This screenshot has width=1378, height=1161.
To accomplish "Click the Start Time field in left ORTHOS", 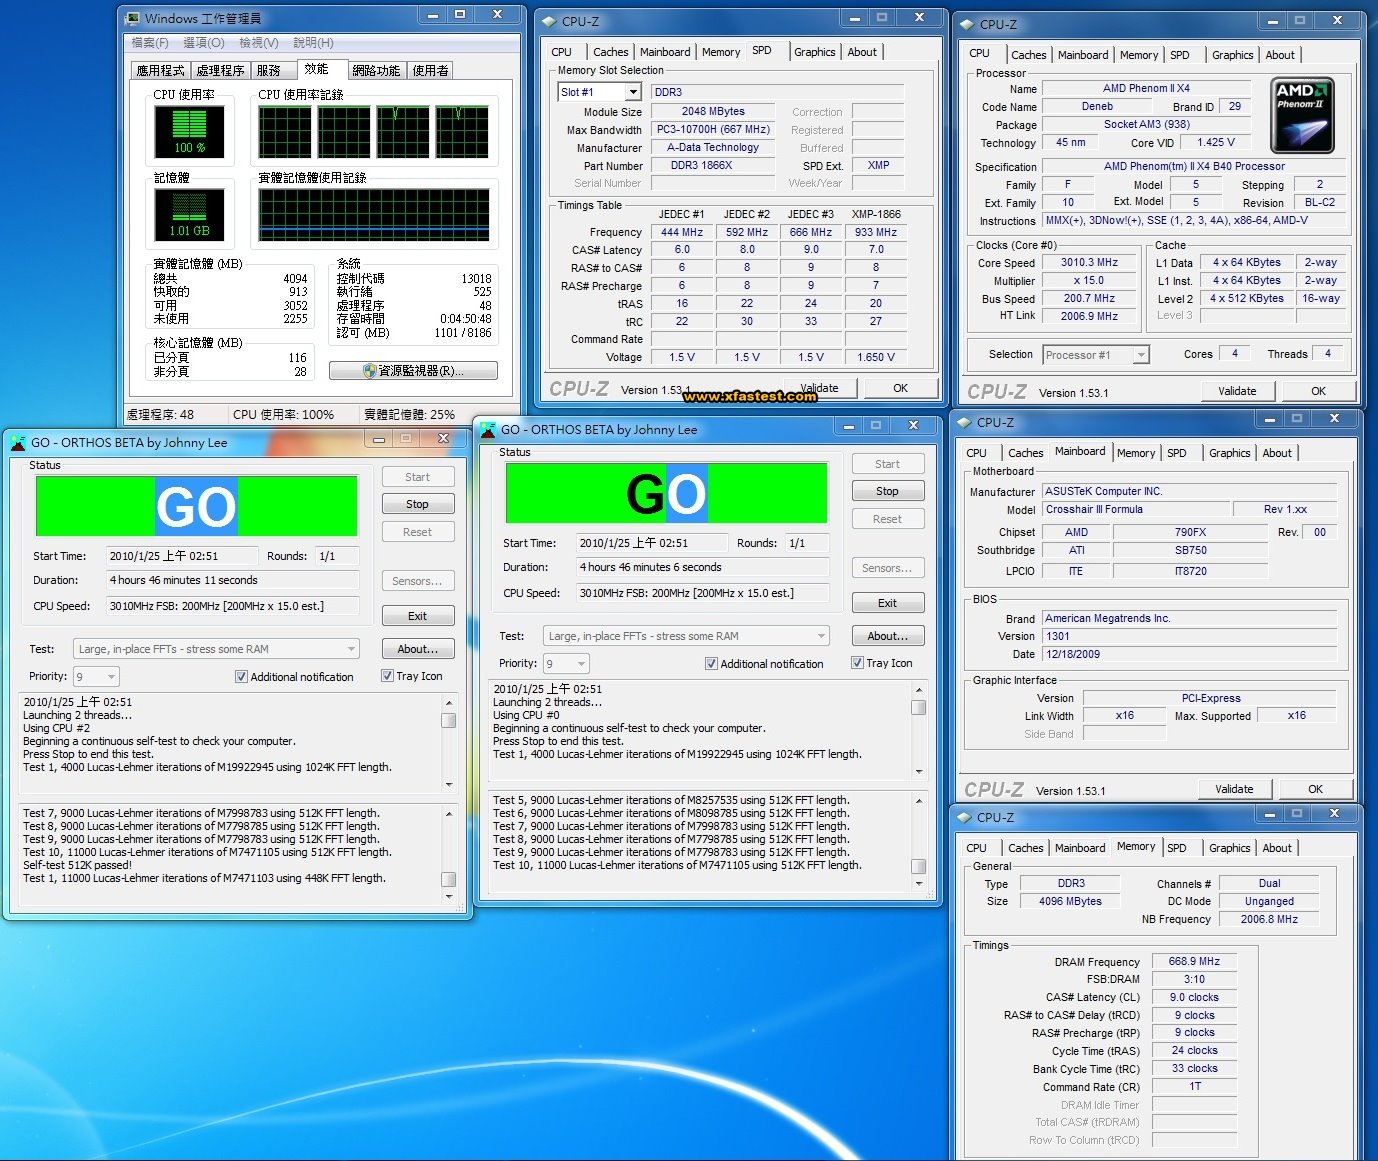I will pos(183,556).
